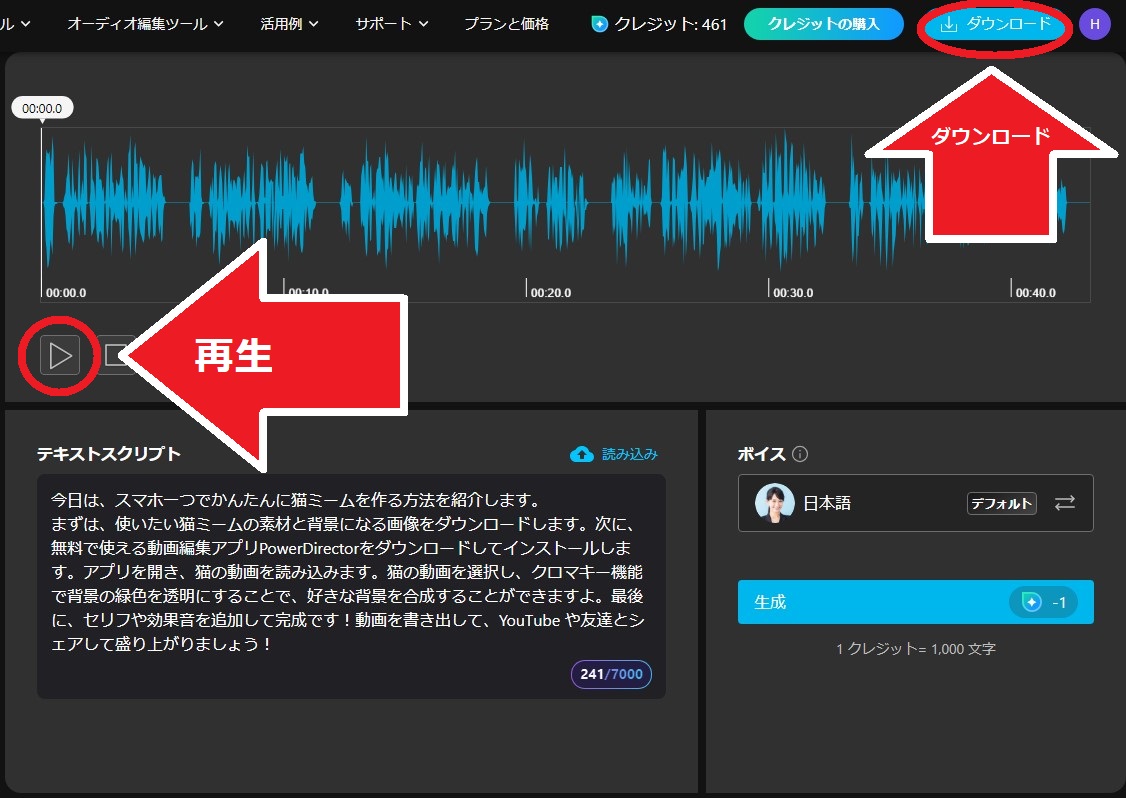Click the credit shield icon in header
Viewport: 1126px width, 798px height.
click(x=599, y=24)
